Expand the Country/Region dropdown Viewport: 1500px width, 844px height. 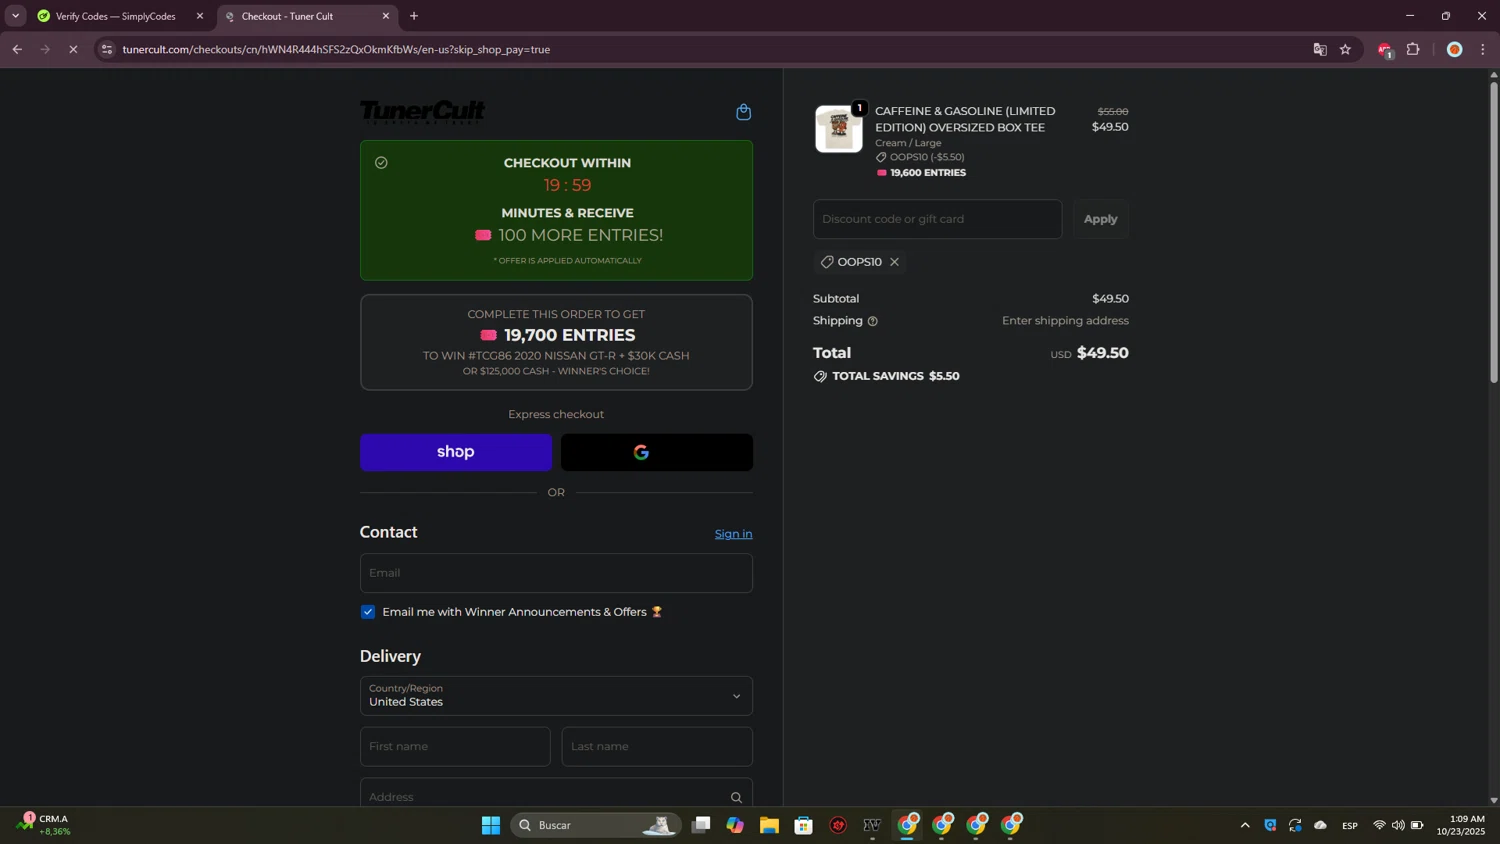pos(556,696)
